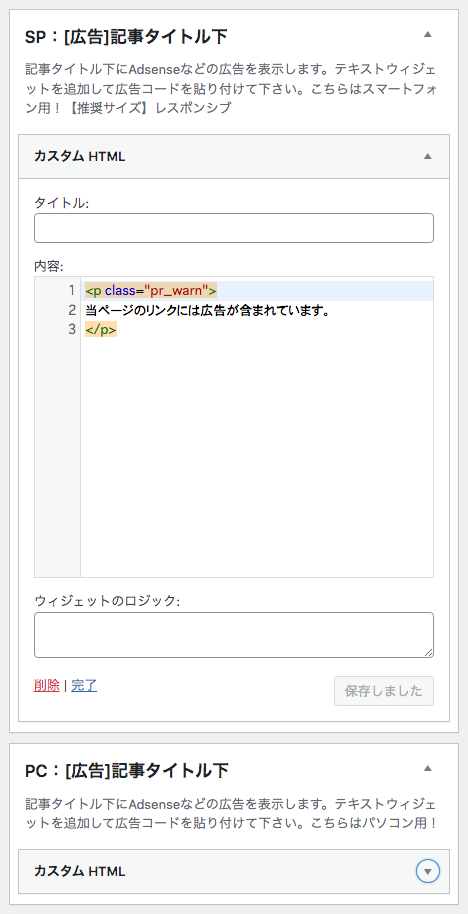
Task: Collapse the カスタム HTML widget in SP area
Action: pyautogui.click(x=428, y=156)
